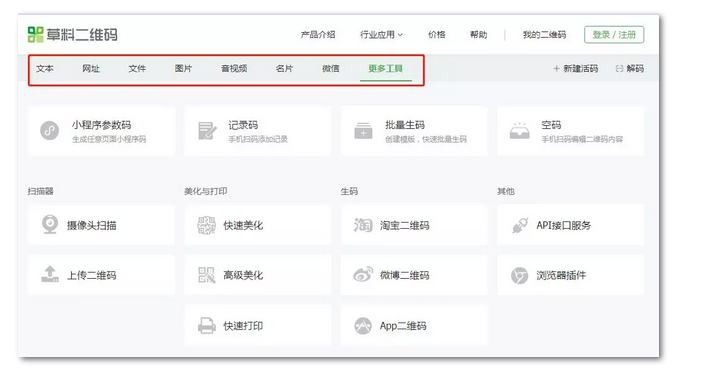The image size is (702, 376).
Task: Click the 摄像头扫描 label
Action: tap(92, 225)
